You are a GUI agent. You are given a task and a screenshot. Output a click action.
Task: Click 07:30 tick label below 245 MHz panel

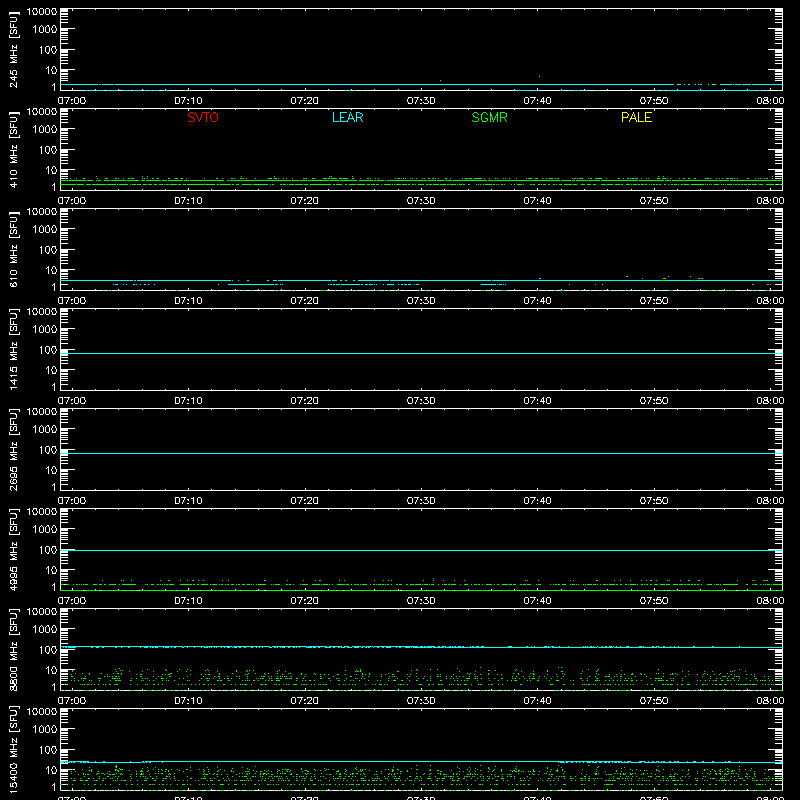pyautogui.click(x=421, y=101)
